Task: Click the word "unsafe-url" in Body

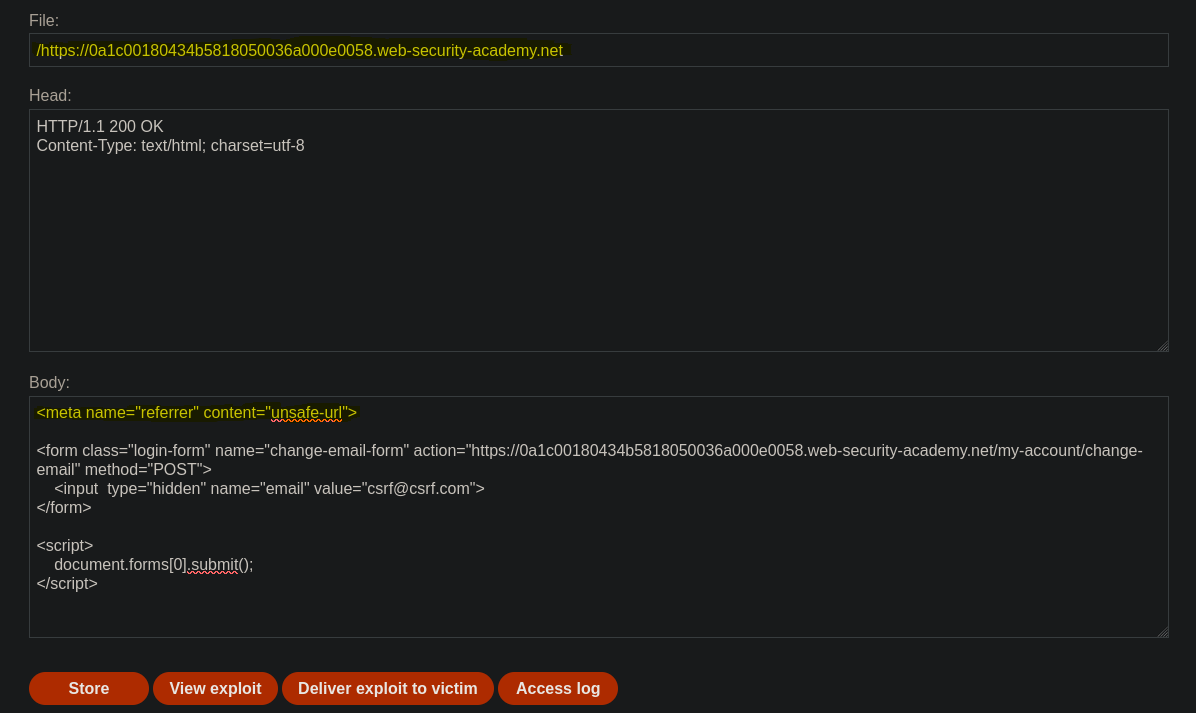Action: tap(307, 413)
